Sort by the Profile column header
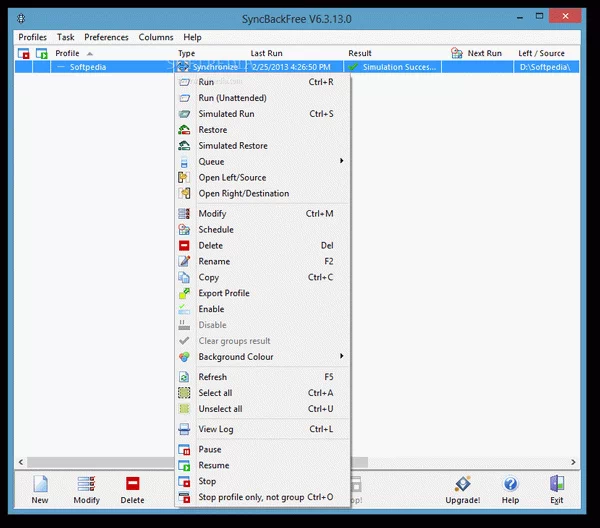Image resolution: width=600 pixels, height=528 pixels. click(x=67, y=53)
